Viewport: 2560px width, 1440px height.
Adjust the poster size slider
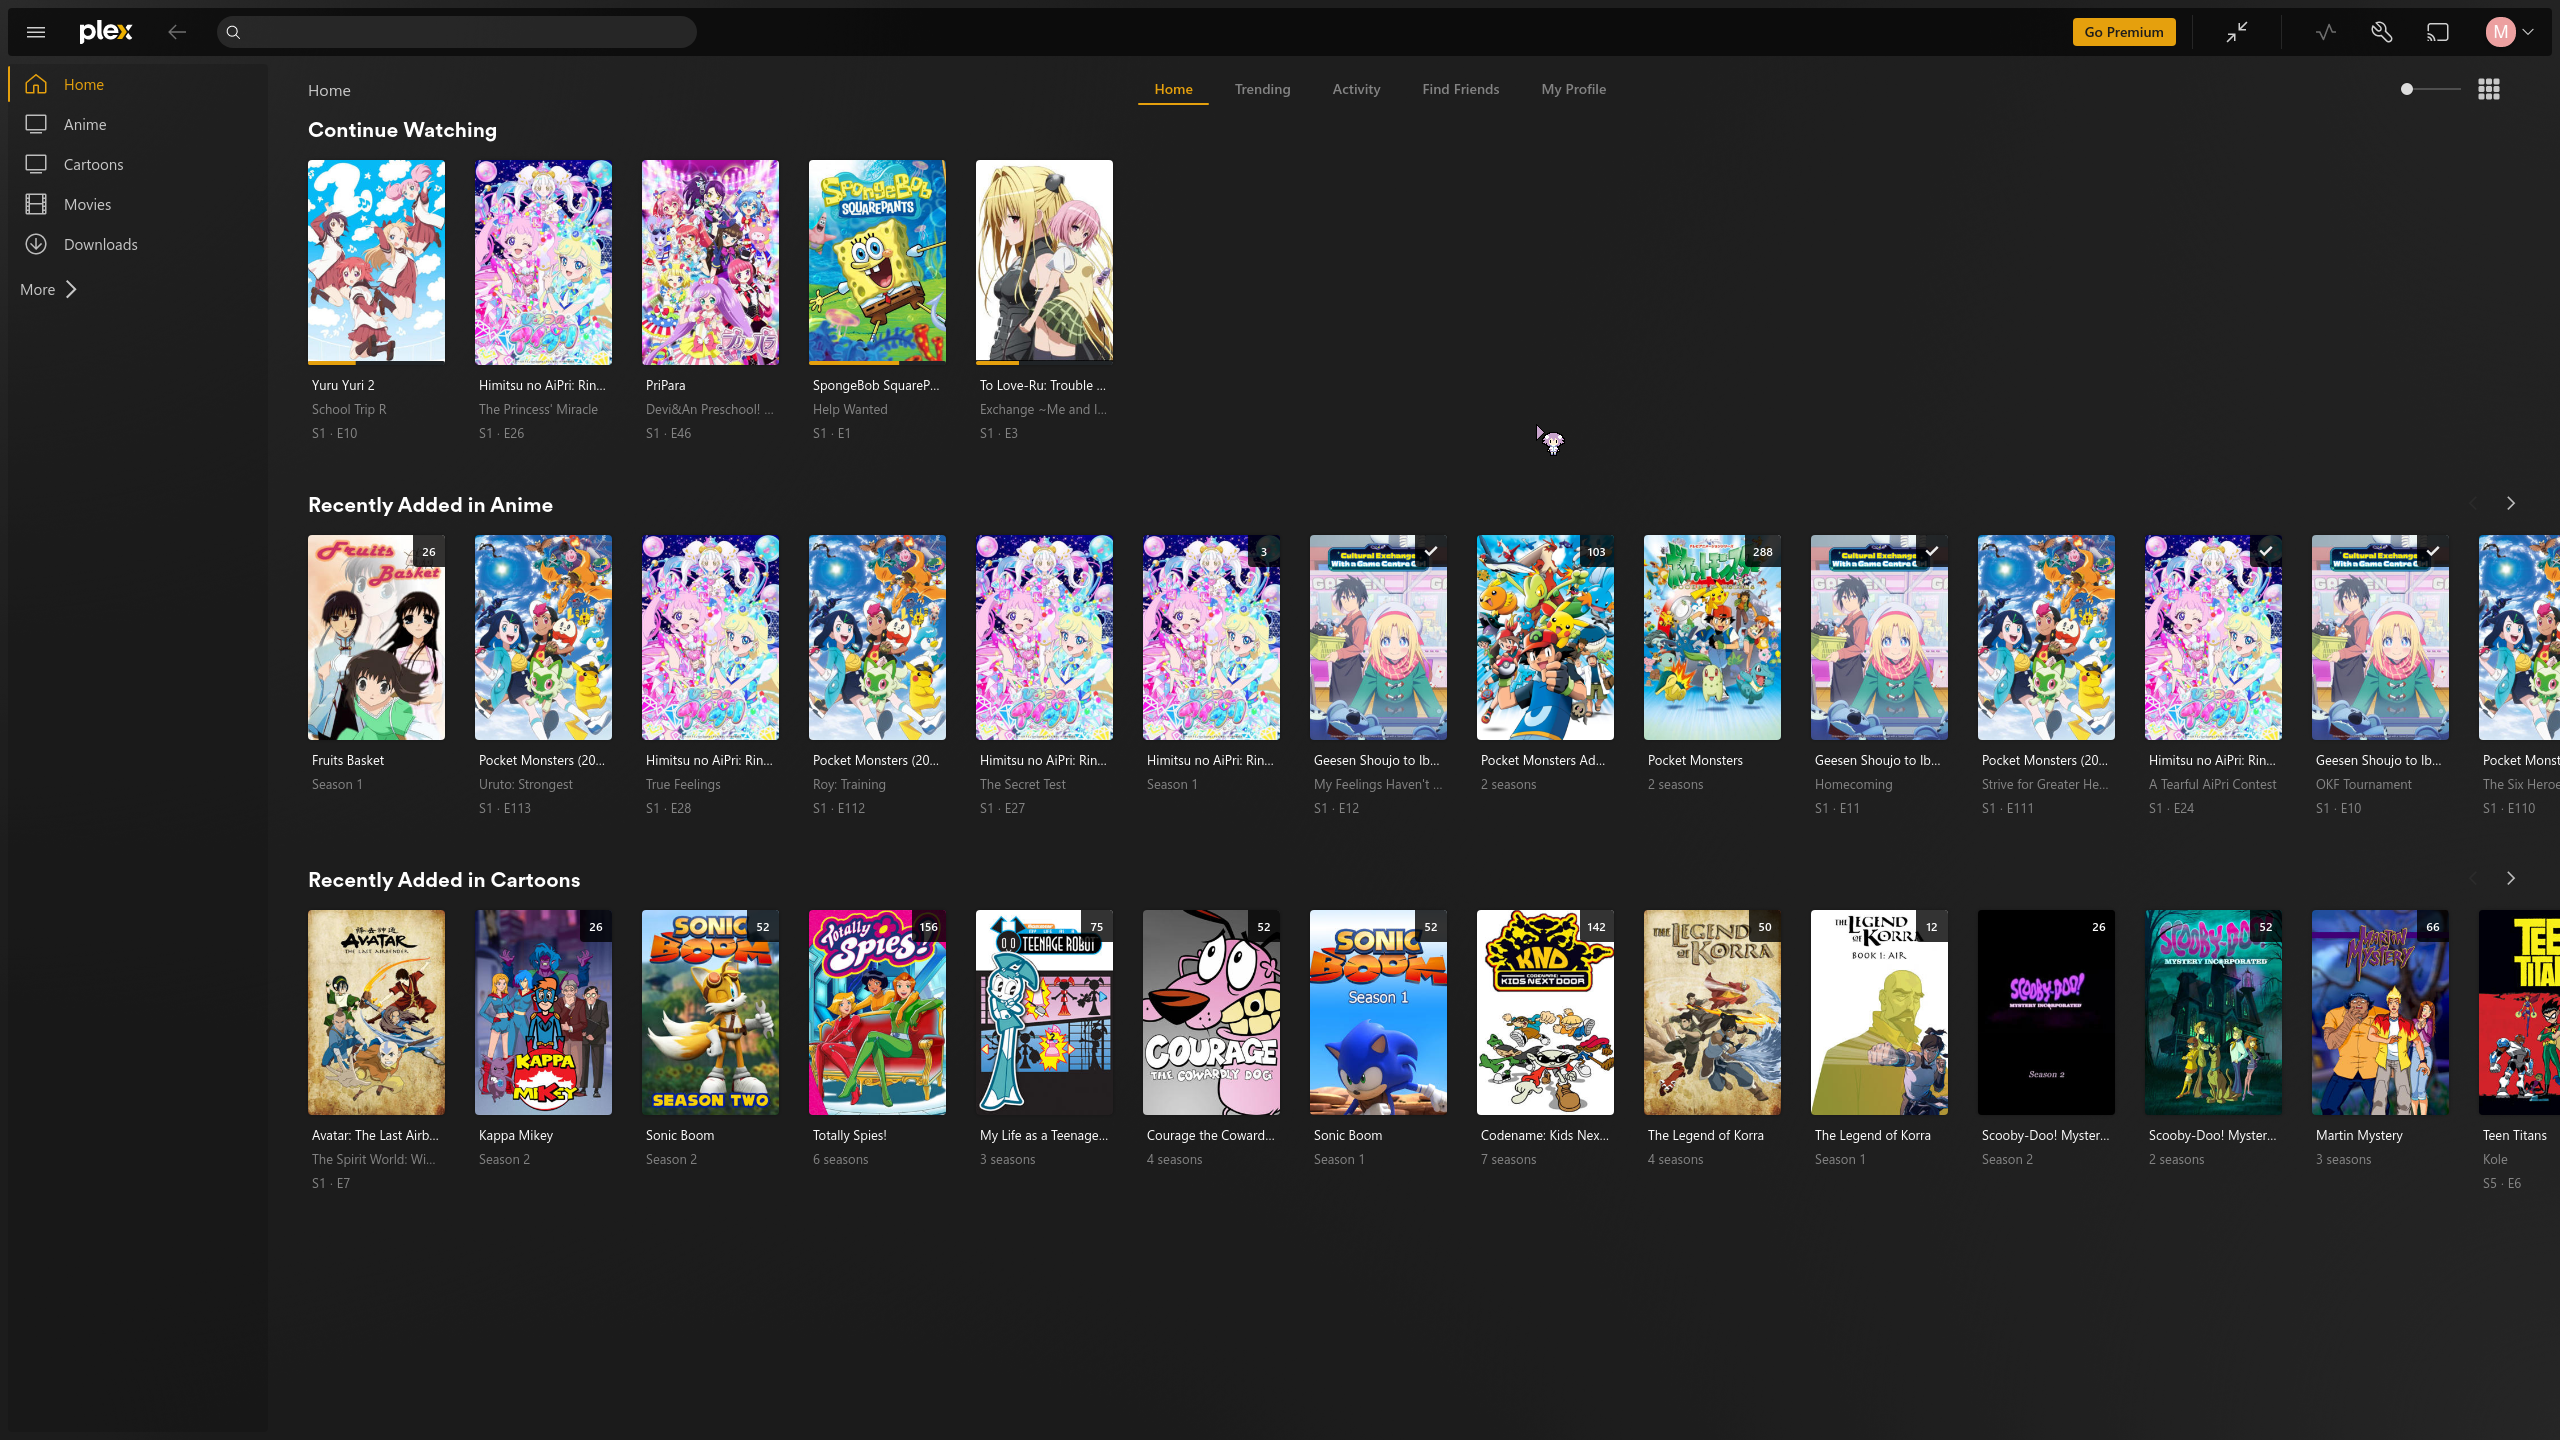point(2407,89)
